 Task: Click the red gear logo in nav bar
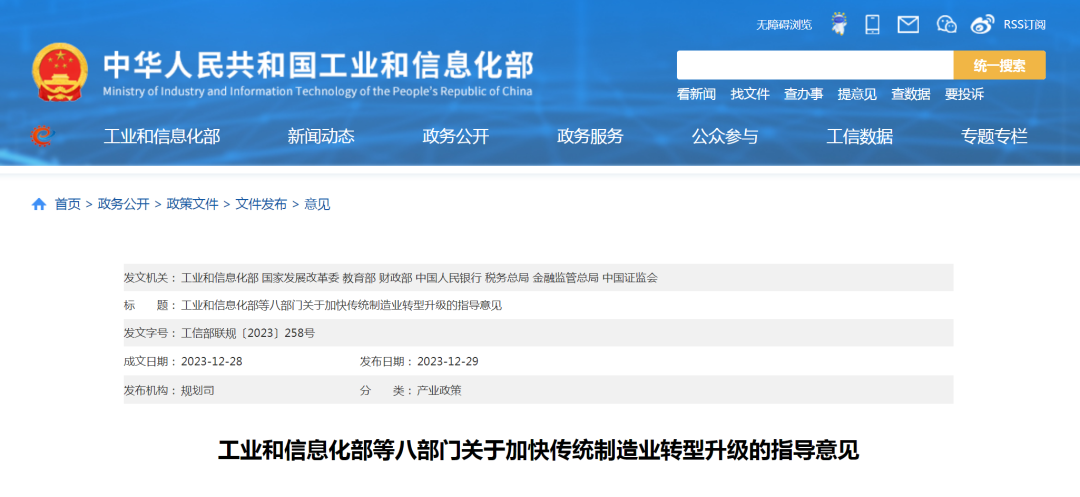(x=41, y=136)
